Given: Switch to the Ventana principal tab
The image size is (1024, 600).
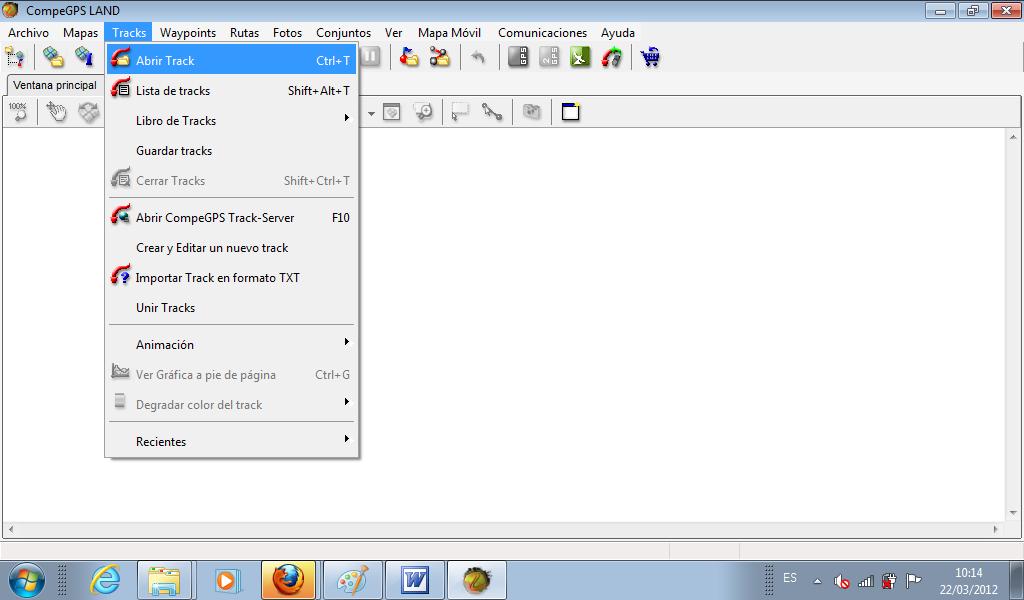Looking at the screenshot, I should click(55, 85).
